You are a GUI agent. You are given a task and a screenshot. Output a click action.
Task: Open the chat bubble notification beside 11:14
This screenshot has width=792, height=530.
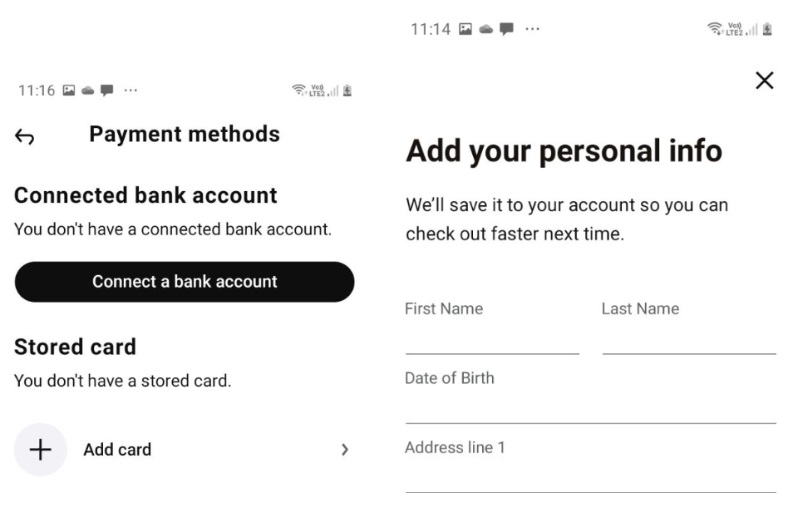(506, 29)
